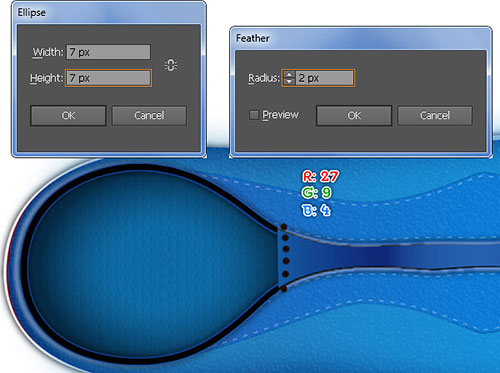Cancel the Feather dialog
Viewport: 500px width, 373px height.
pyautogui.click(x=435, y=116)
